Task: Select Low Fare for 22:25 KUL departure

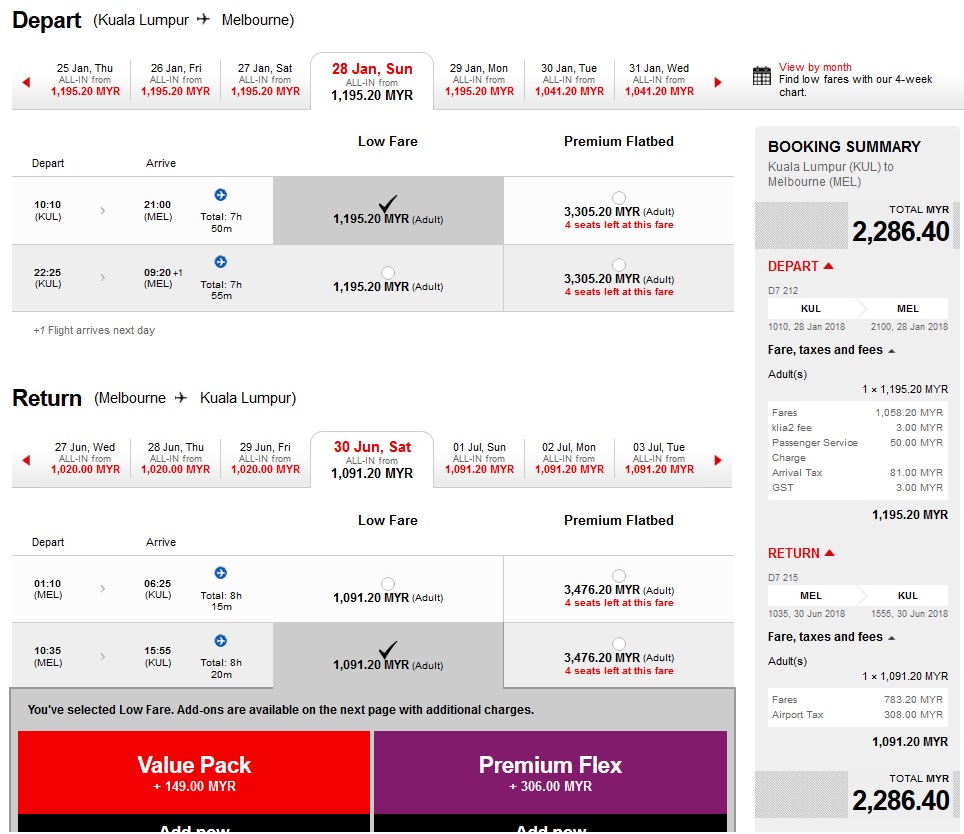Action: click(388, 273)
